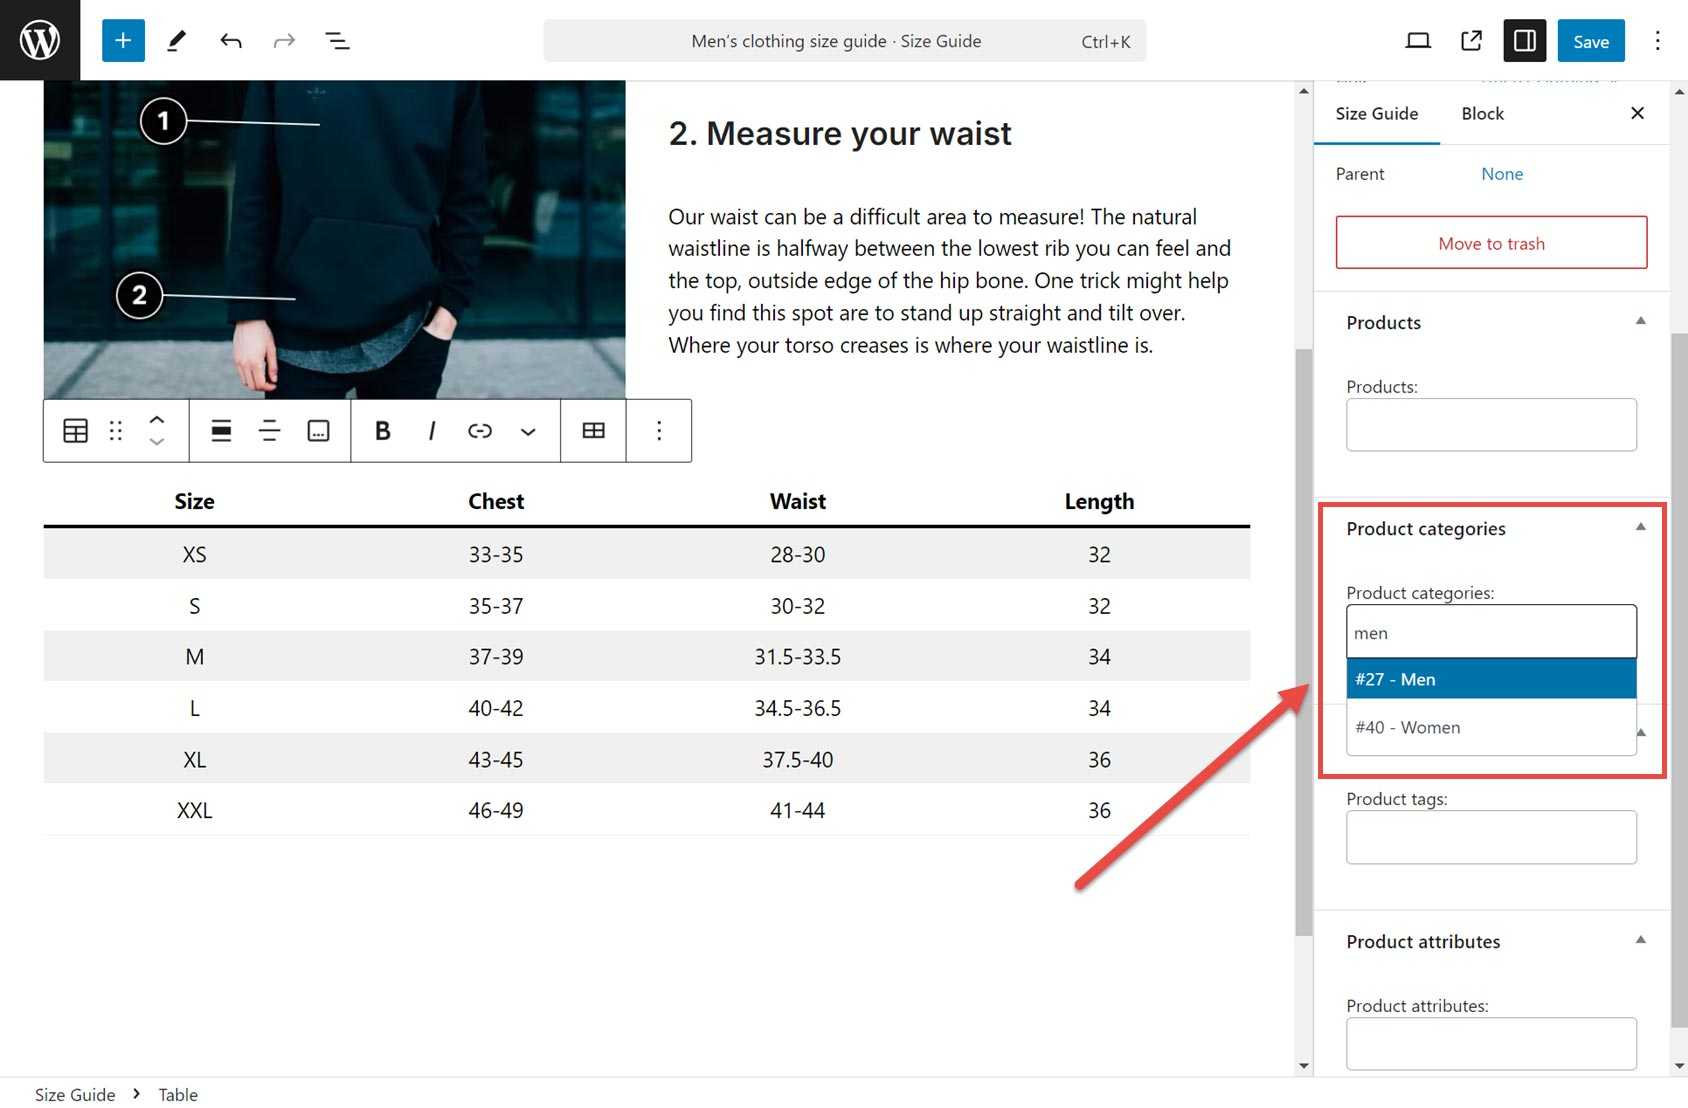Switch preview device via laptop icon
Screen dimensions: 1688x1108
pyautogui.click(x=1417, y=40)
